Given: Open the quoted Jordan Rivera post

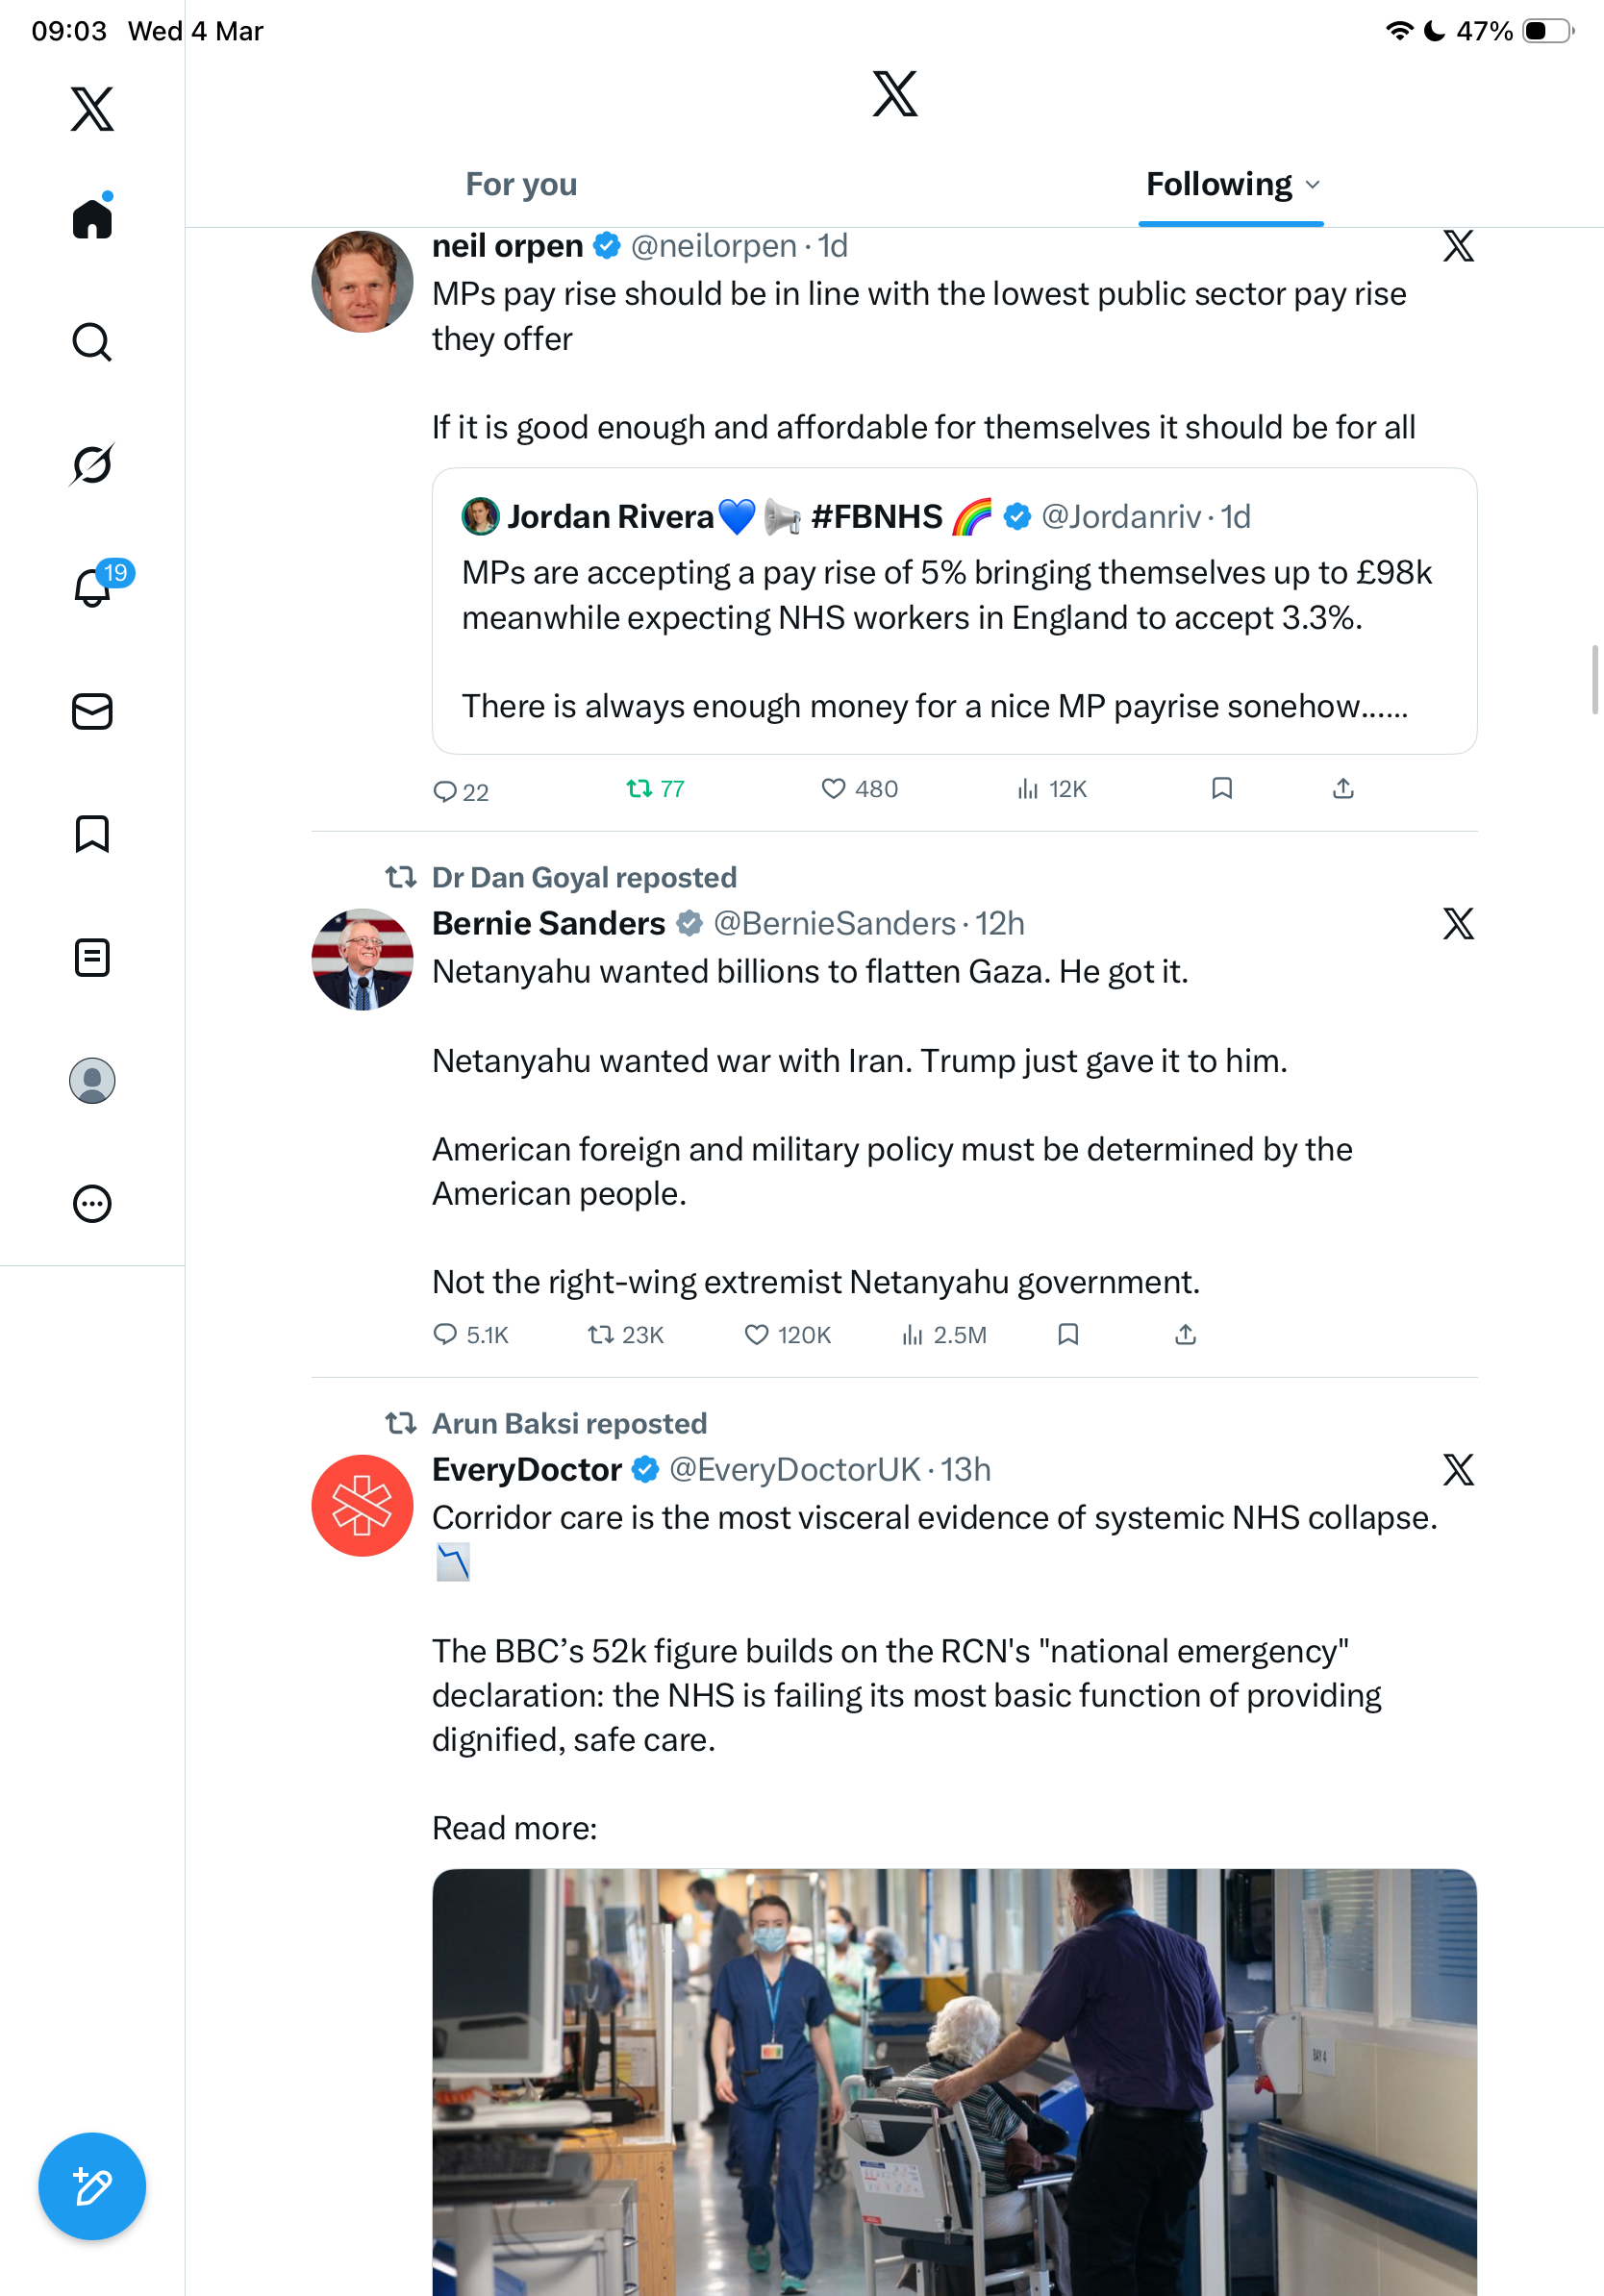Looking at the screenshot, I should click(x=954, y=611).
